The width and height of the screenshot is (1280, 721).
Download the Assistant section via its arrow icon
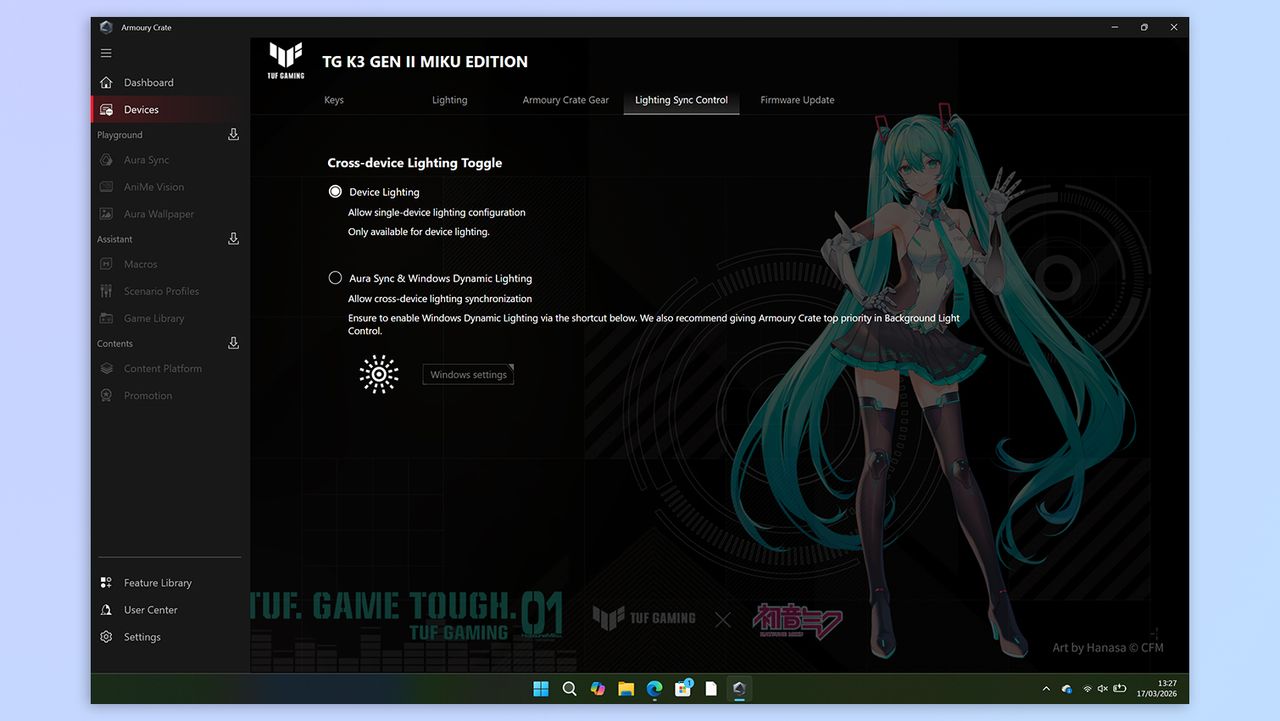click(x=233, y=238)
